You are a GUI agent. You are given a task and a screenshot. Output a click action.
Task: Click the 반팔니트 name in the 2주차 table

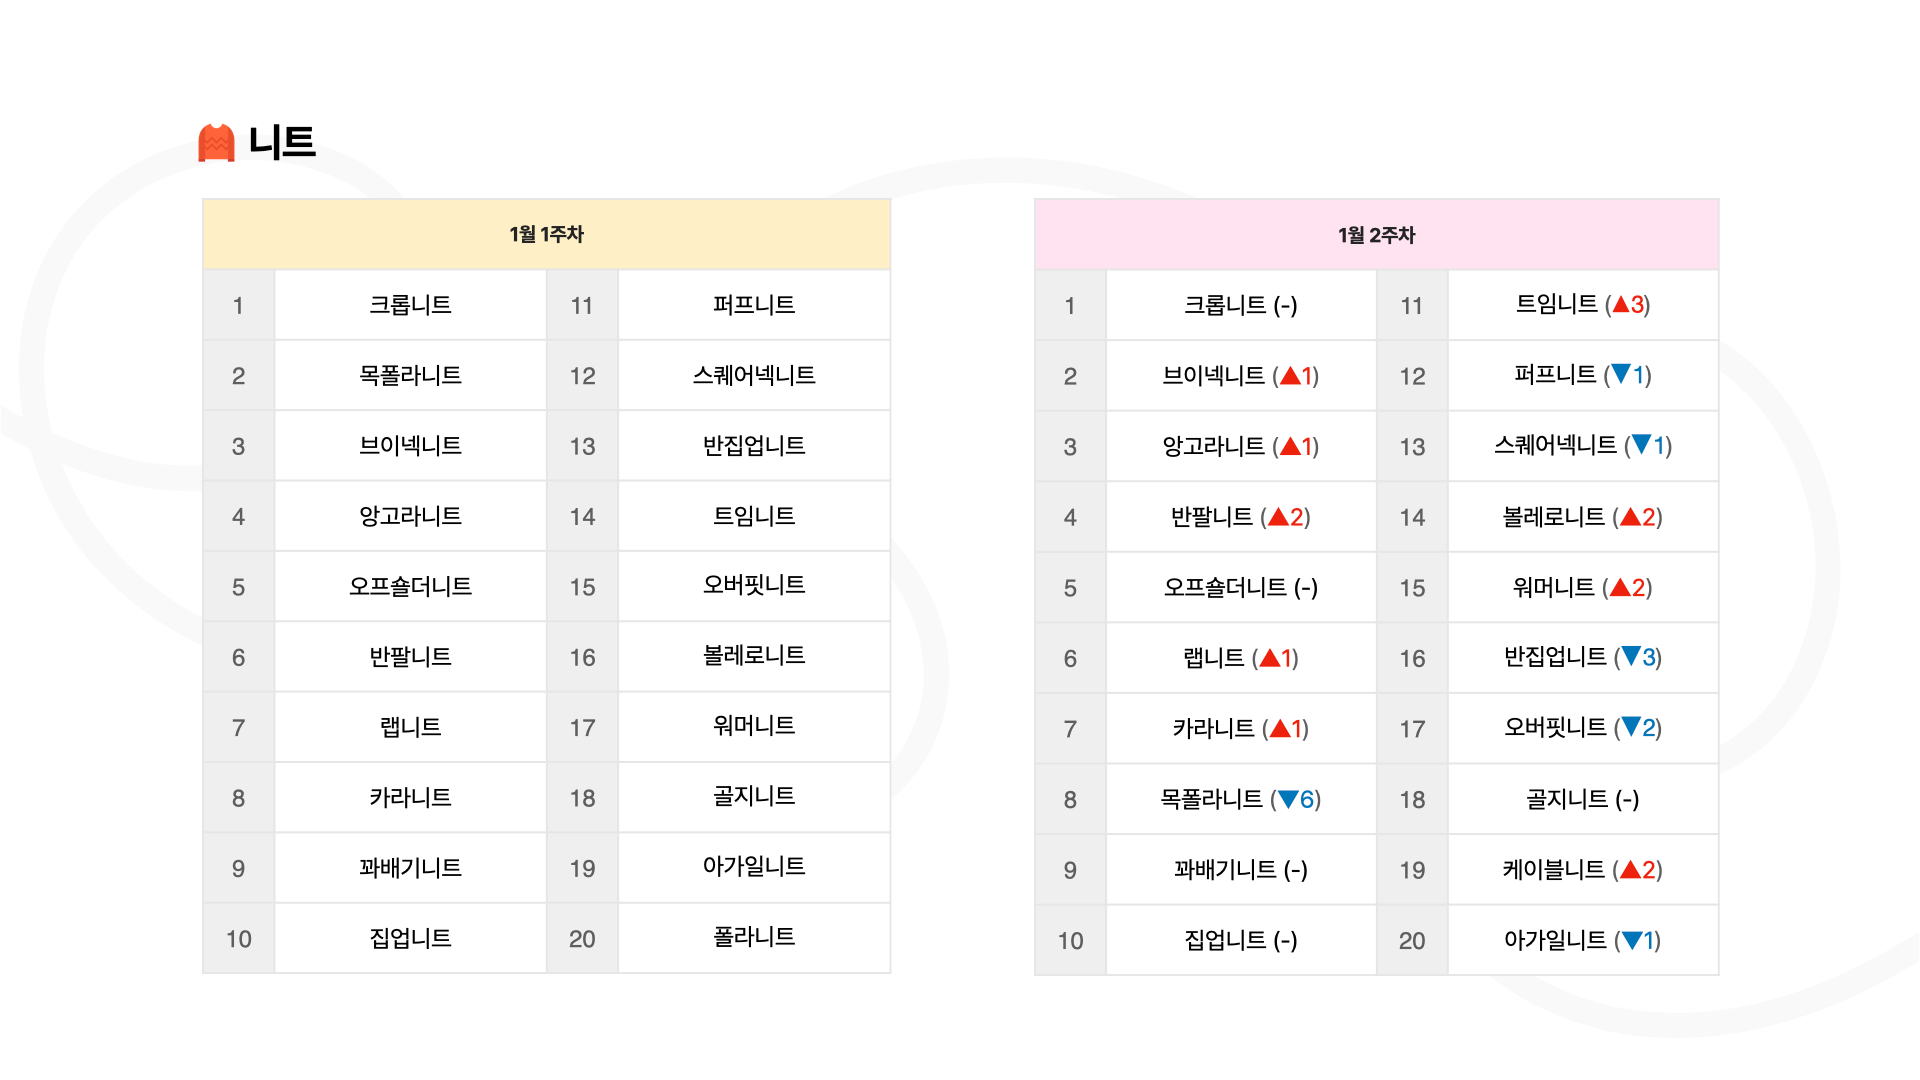1211,517
